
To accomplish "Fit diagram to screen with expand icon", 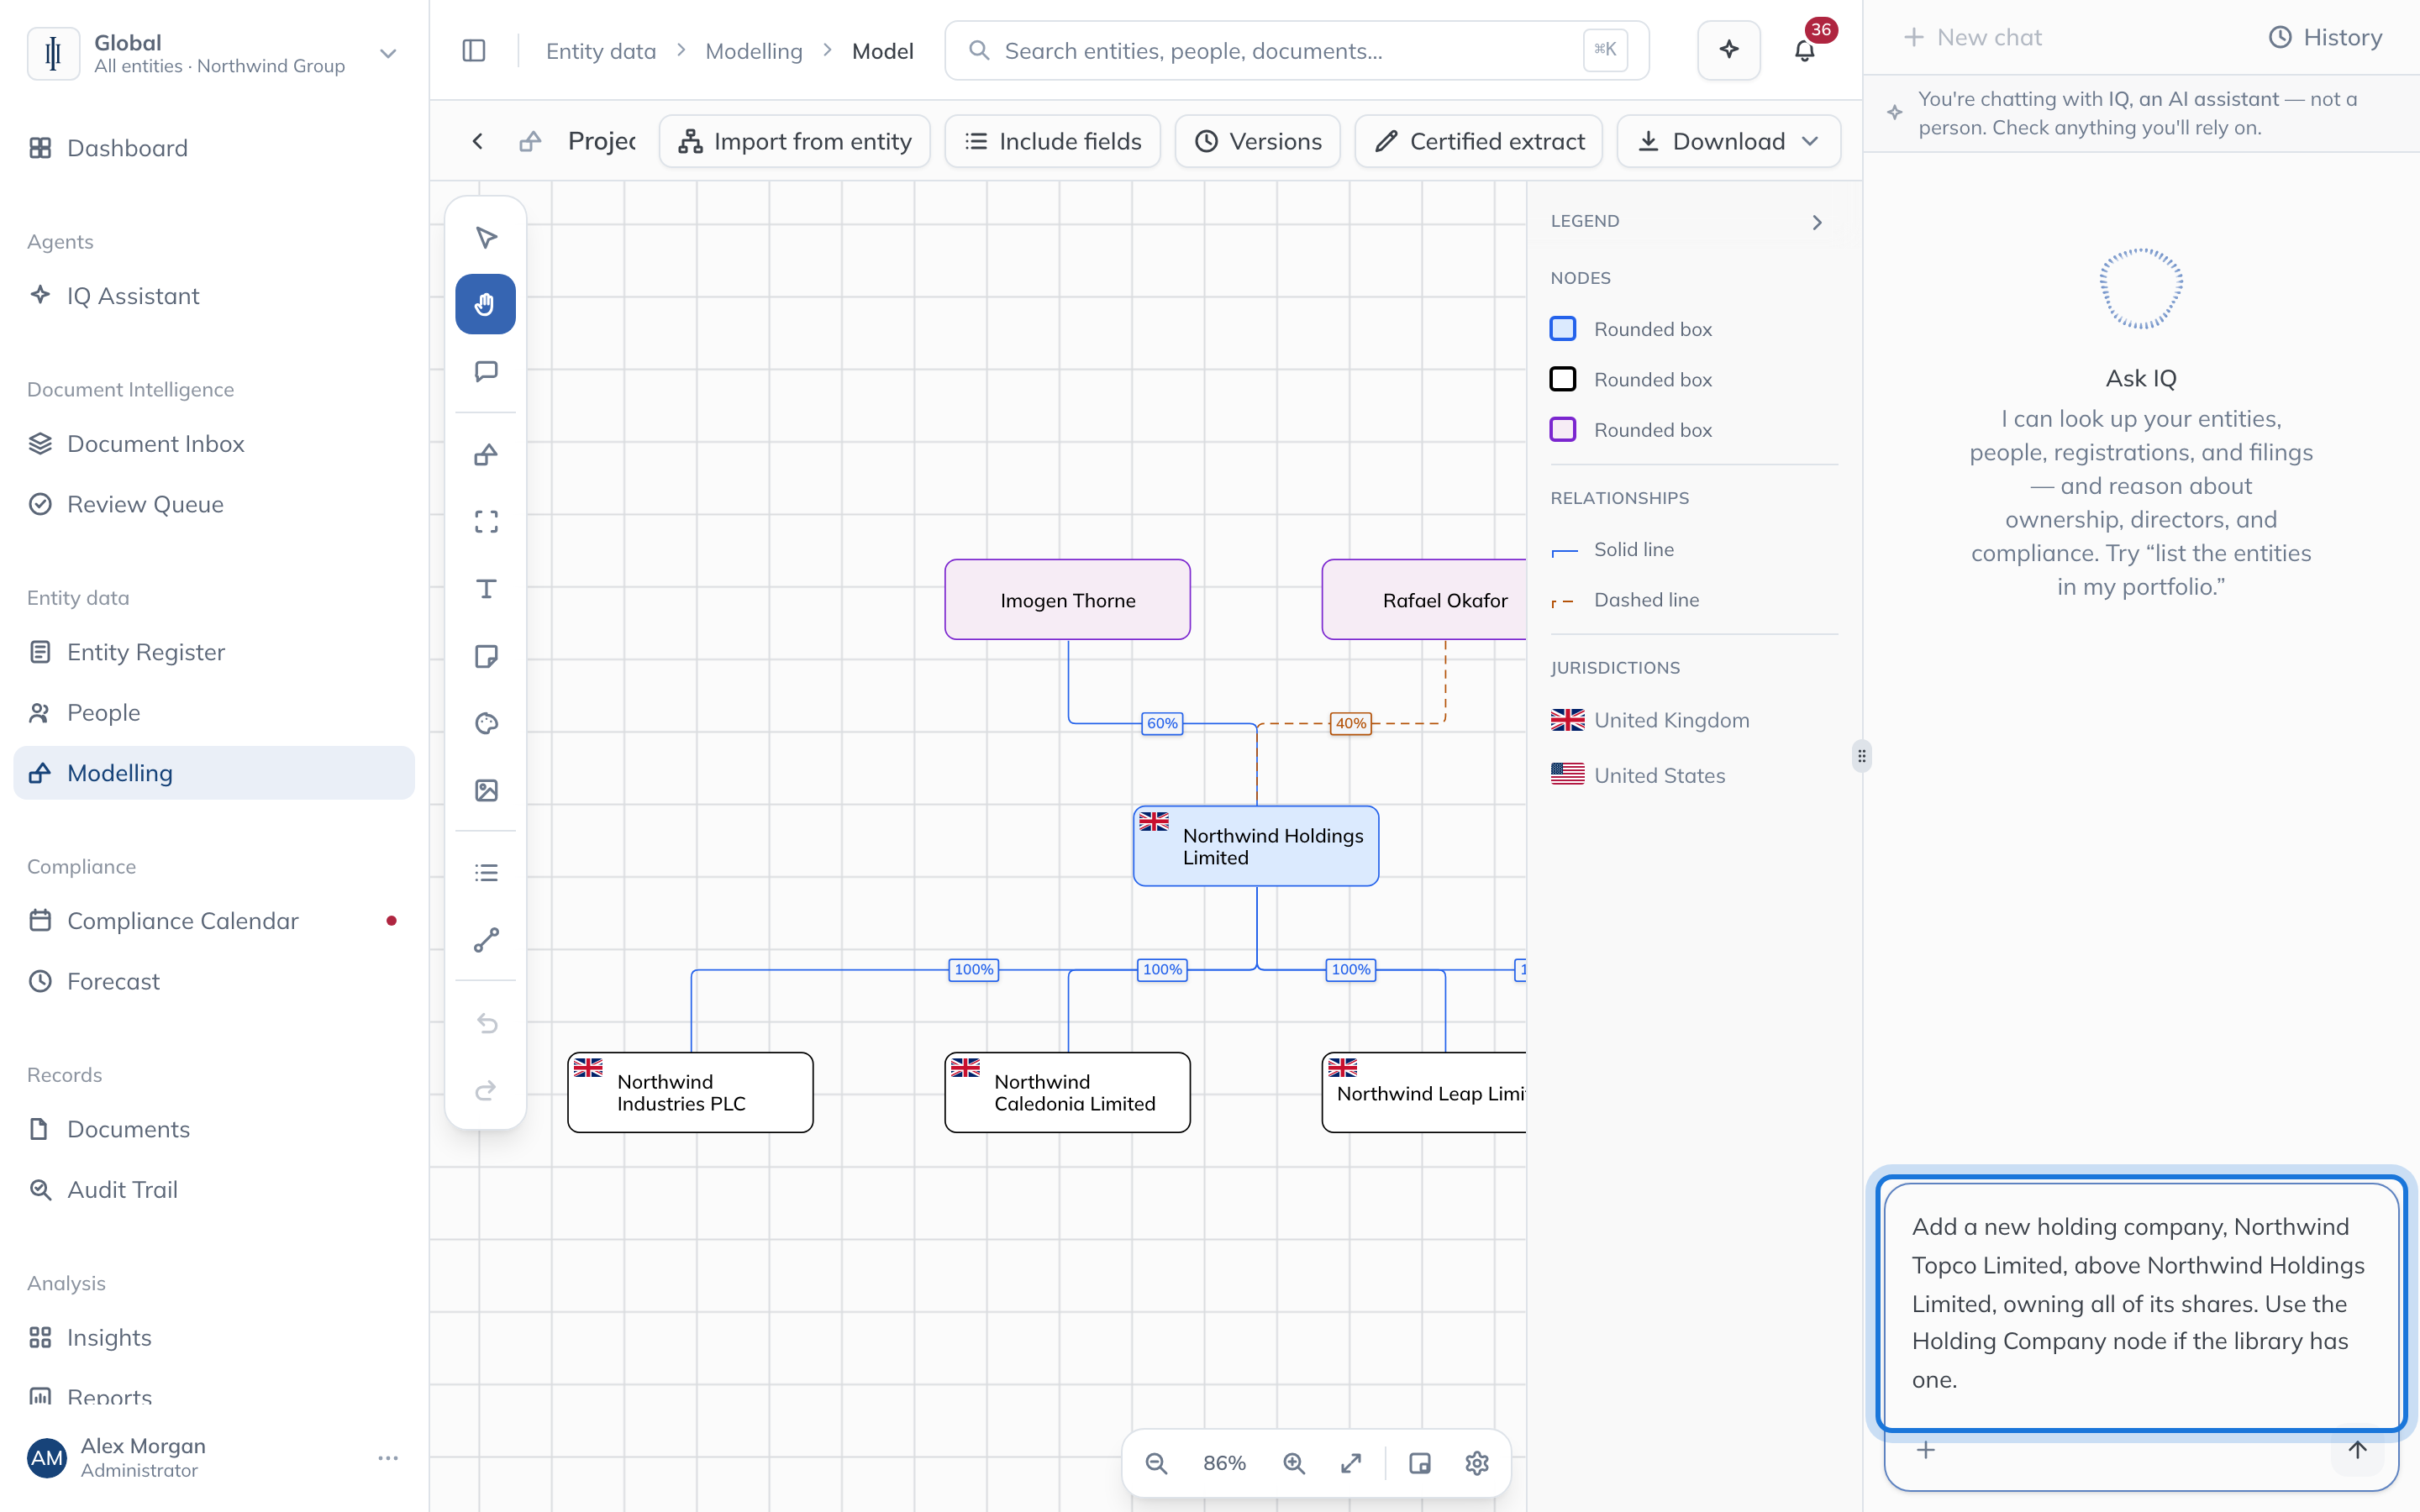I will point(1351,1463).
